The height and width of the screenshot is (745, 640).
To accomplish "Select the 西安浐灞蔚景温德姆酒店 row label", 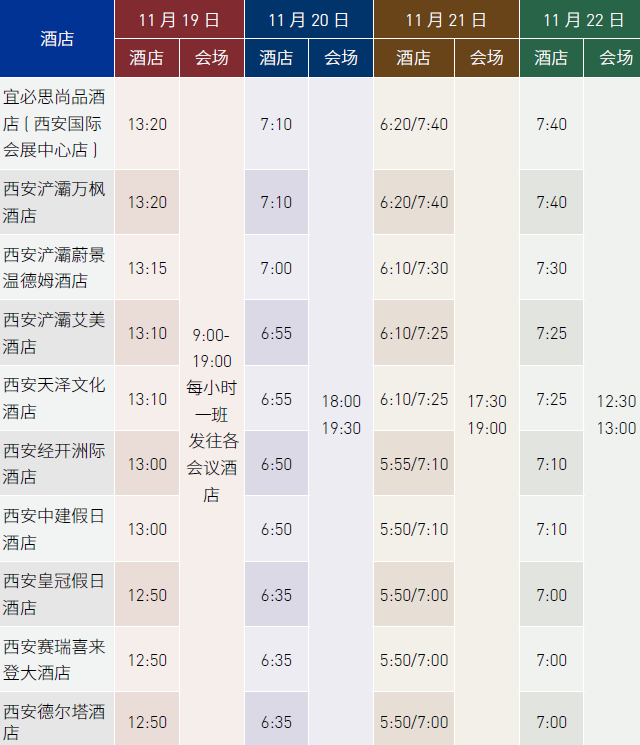I will point(57,267).
